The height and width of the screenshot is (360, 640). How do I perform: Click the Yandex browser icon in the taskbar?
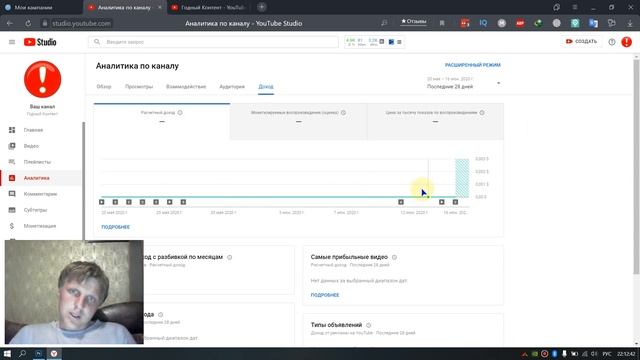[54, 353]
